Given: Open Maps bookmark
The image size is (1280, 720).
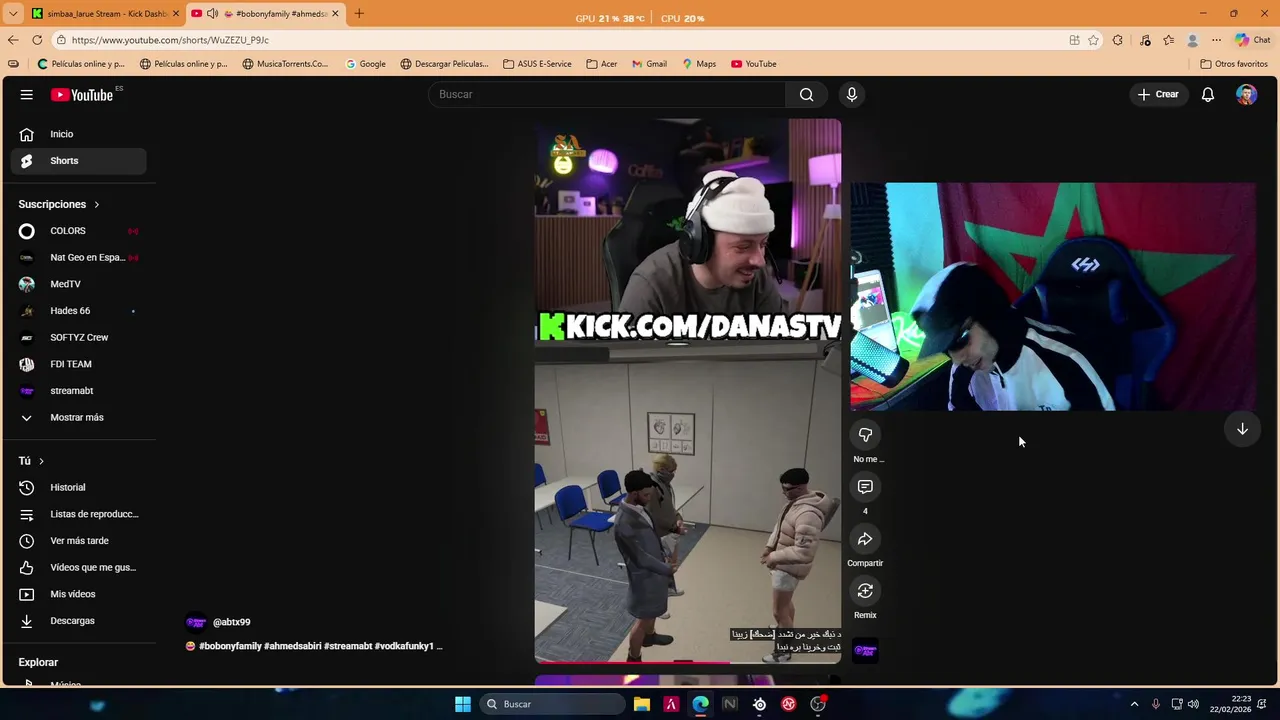Looking at the screenshot, I should (x=699, y=64).
